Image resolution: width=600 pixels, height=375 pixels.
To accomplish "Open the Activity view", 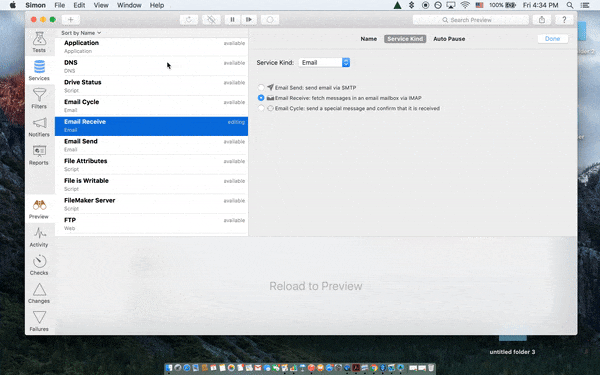I will (39, 237).
